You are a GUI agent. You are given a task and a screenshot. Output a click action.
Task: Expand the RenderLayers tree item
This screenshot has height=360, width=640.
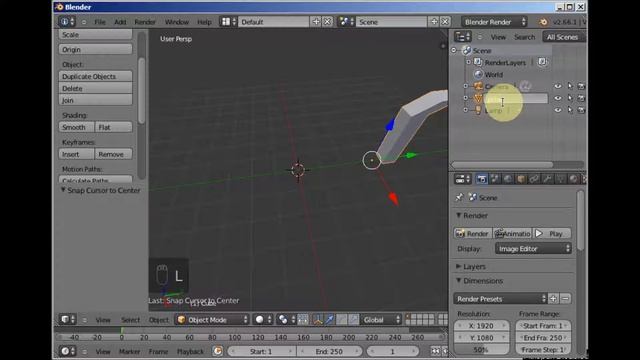point(468,62)
